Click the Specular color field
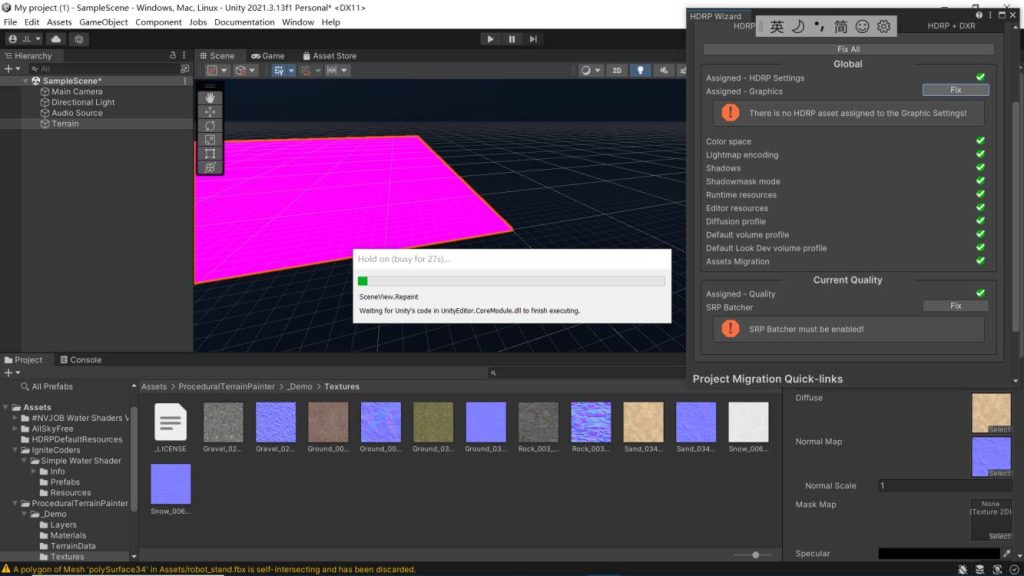 click(938, 554)
